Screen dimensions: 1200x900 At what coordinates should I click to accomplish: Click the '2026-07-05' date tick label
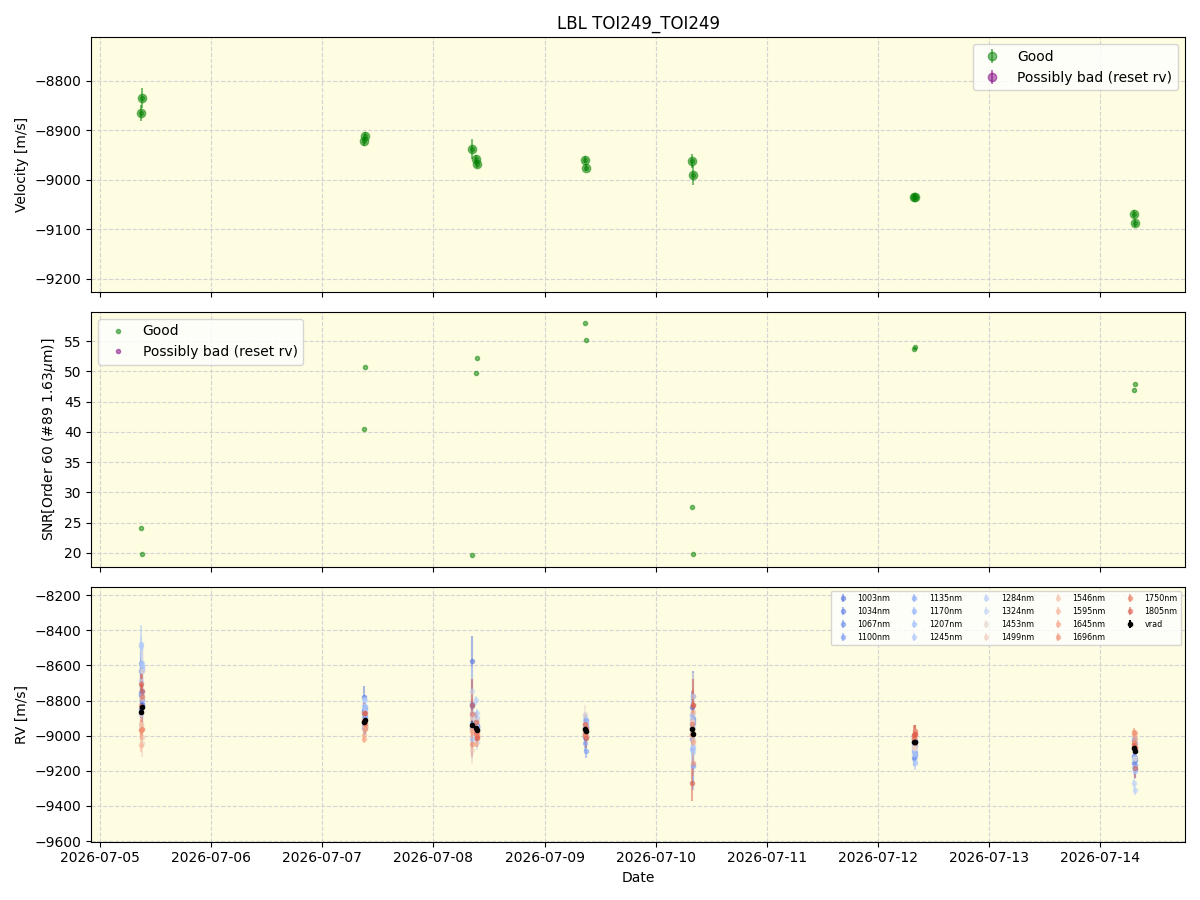point(100,858)
